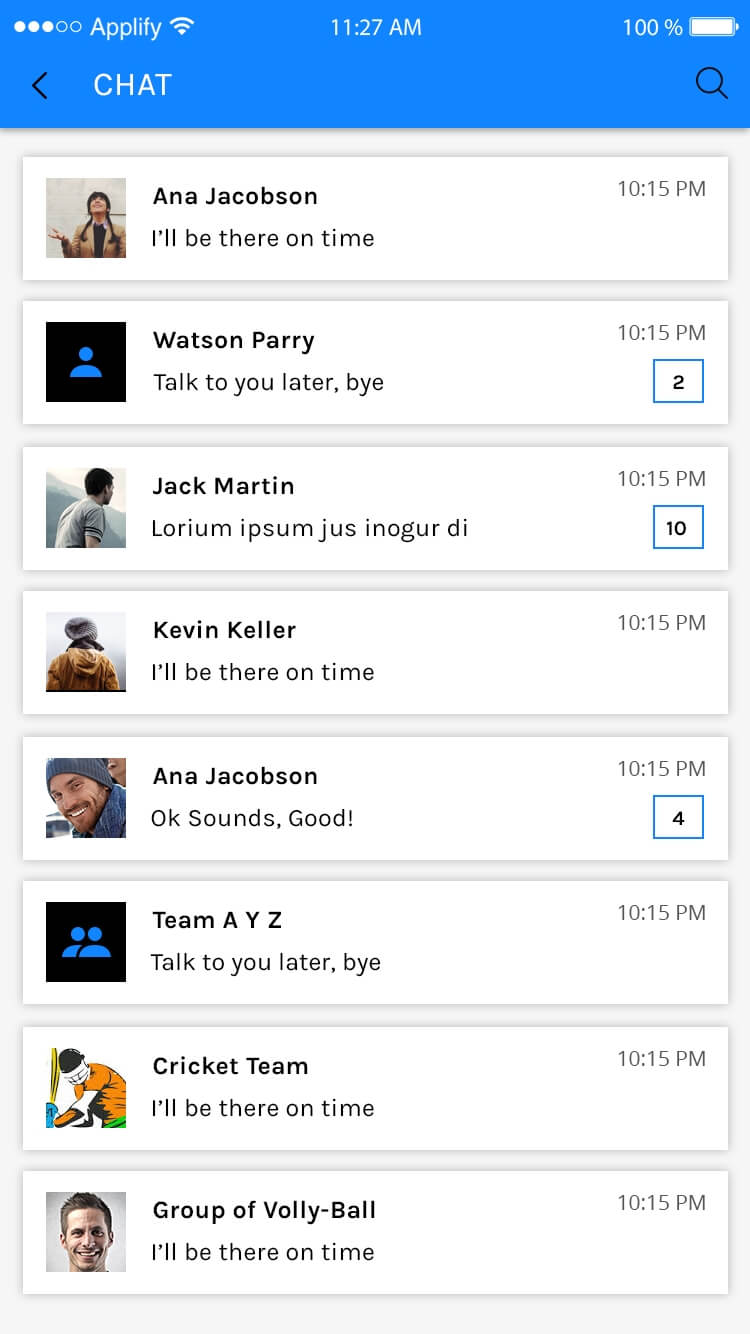The image size is (750, 1334).
Task: View Group of Volly-Ball profile photo
Action: (86, 1232)
